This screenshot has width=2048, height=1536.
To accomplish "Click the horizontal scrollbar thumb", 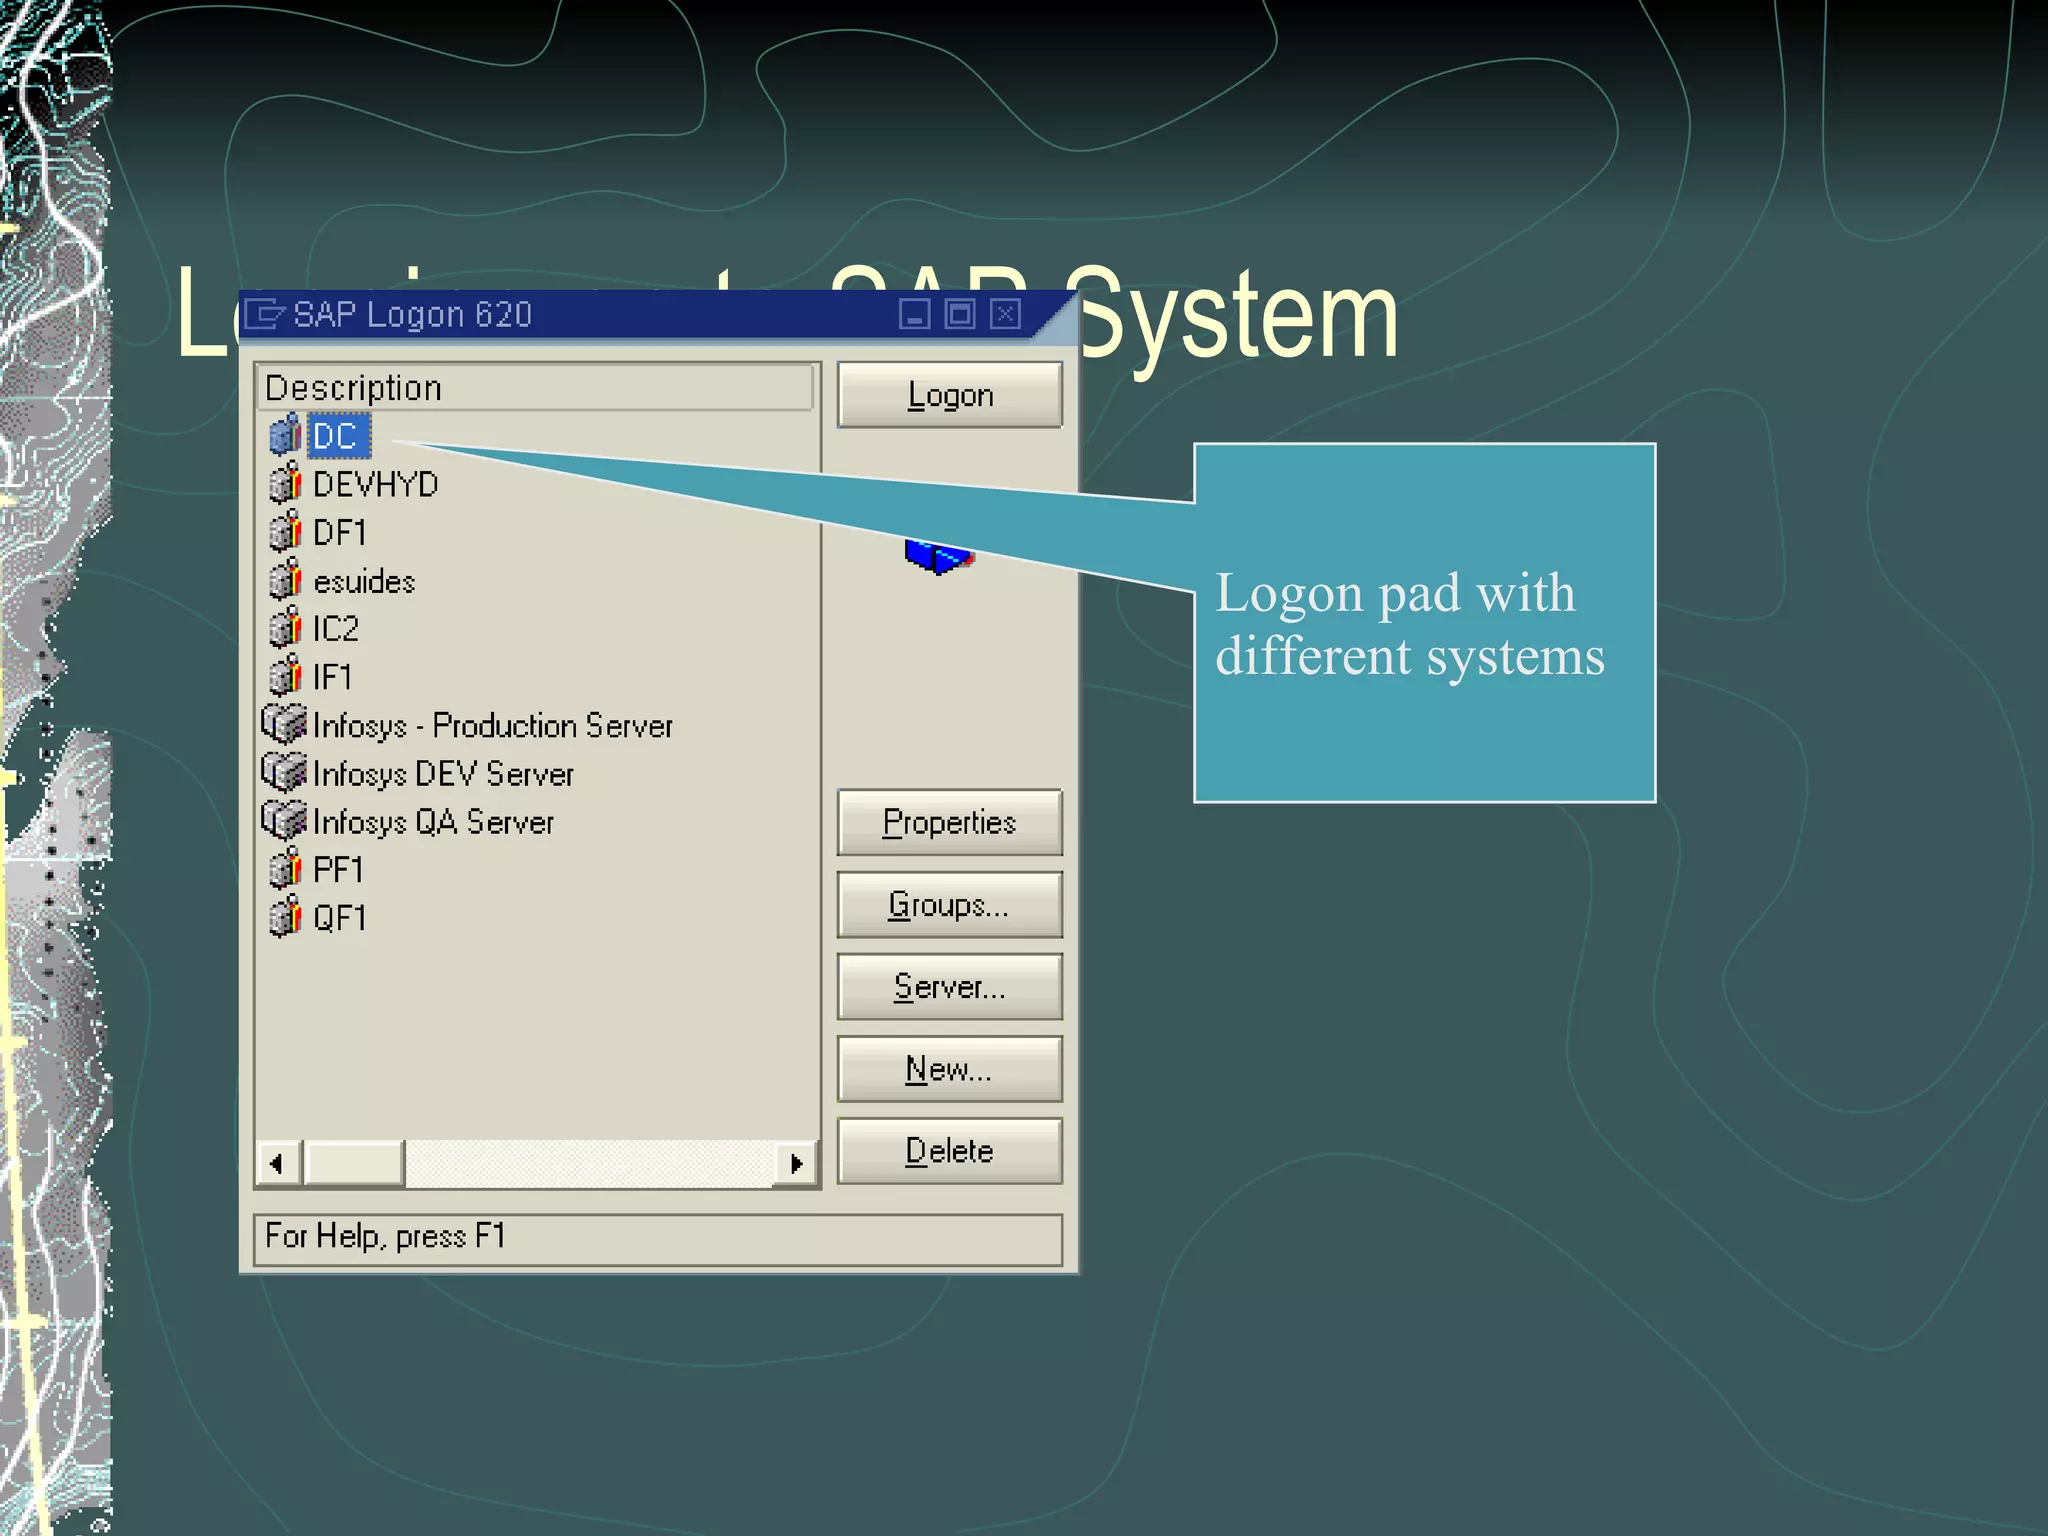I will [x=354, y=1163].
